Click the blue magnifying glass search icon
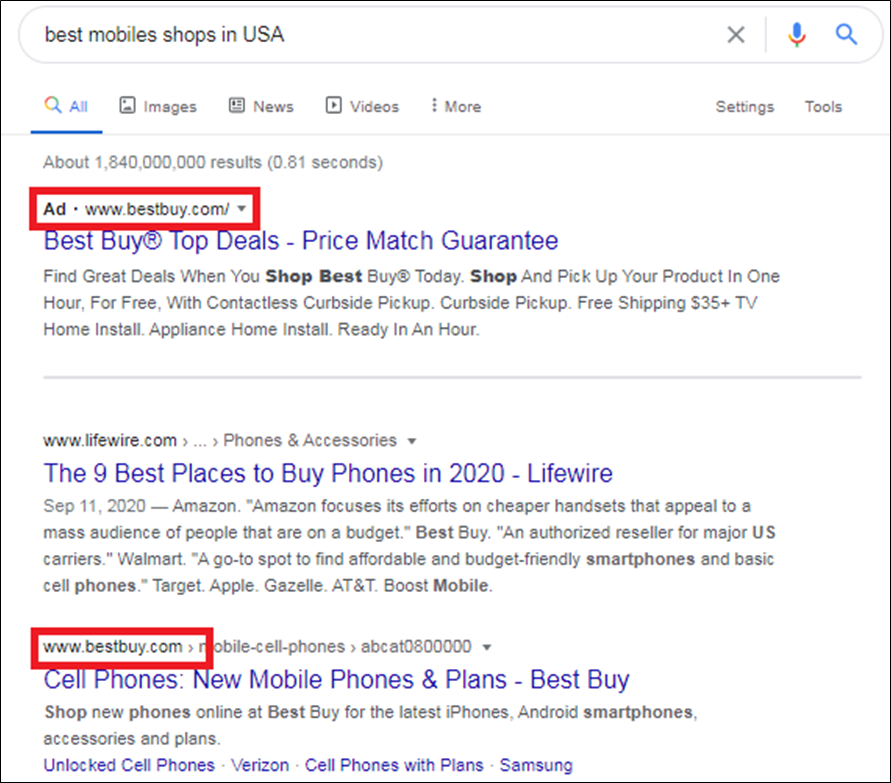Image resolution: width=891 pixels, height=783 pixels. click(846, 34)
